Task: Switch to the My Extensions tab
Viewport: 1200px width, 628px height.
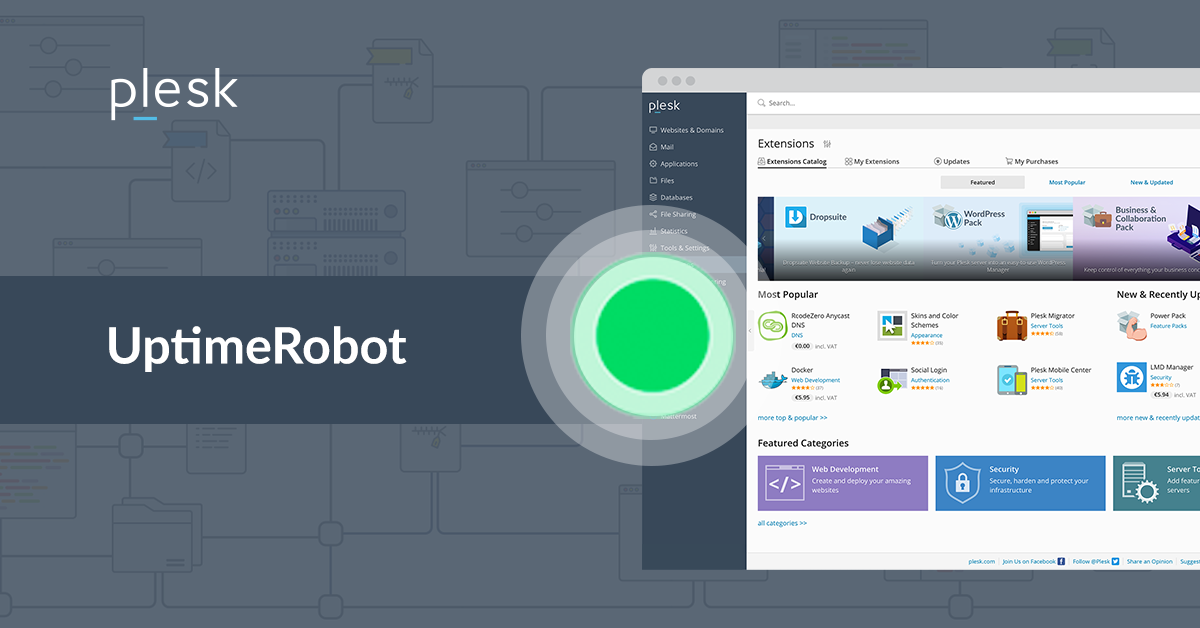Action: 872,161
